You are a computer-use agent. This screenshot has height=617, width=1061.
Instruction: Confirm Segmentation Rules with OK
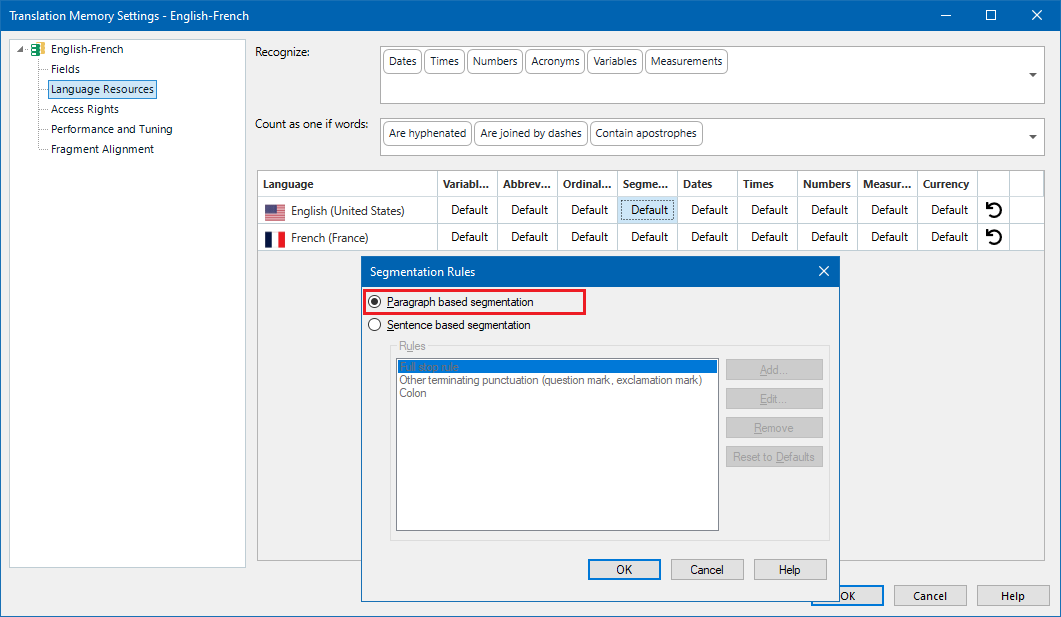click(x=624, y=570)
